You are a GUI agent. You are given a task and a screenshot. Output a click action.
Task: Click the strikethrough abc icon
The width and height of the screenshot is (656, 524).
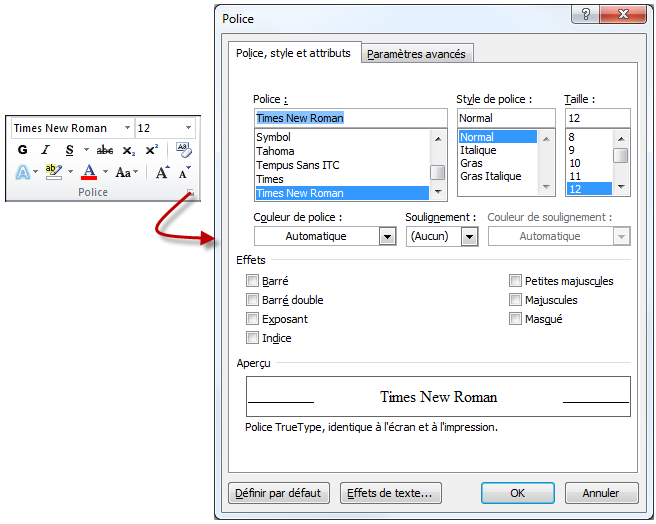pos(105,150)
